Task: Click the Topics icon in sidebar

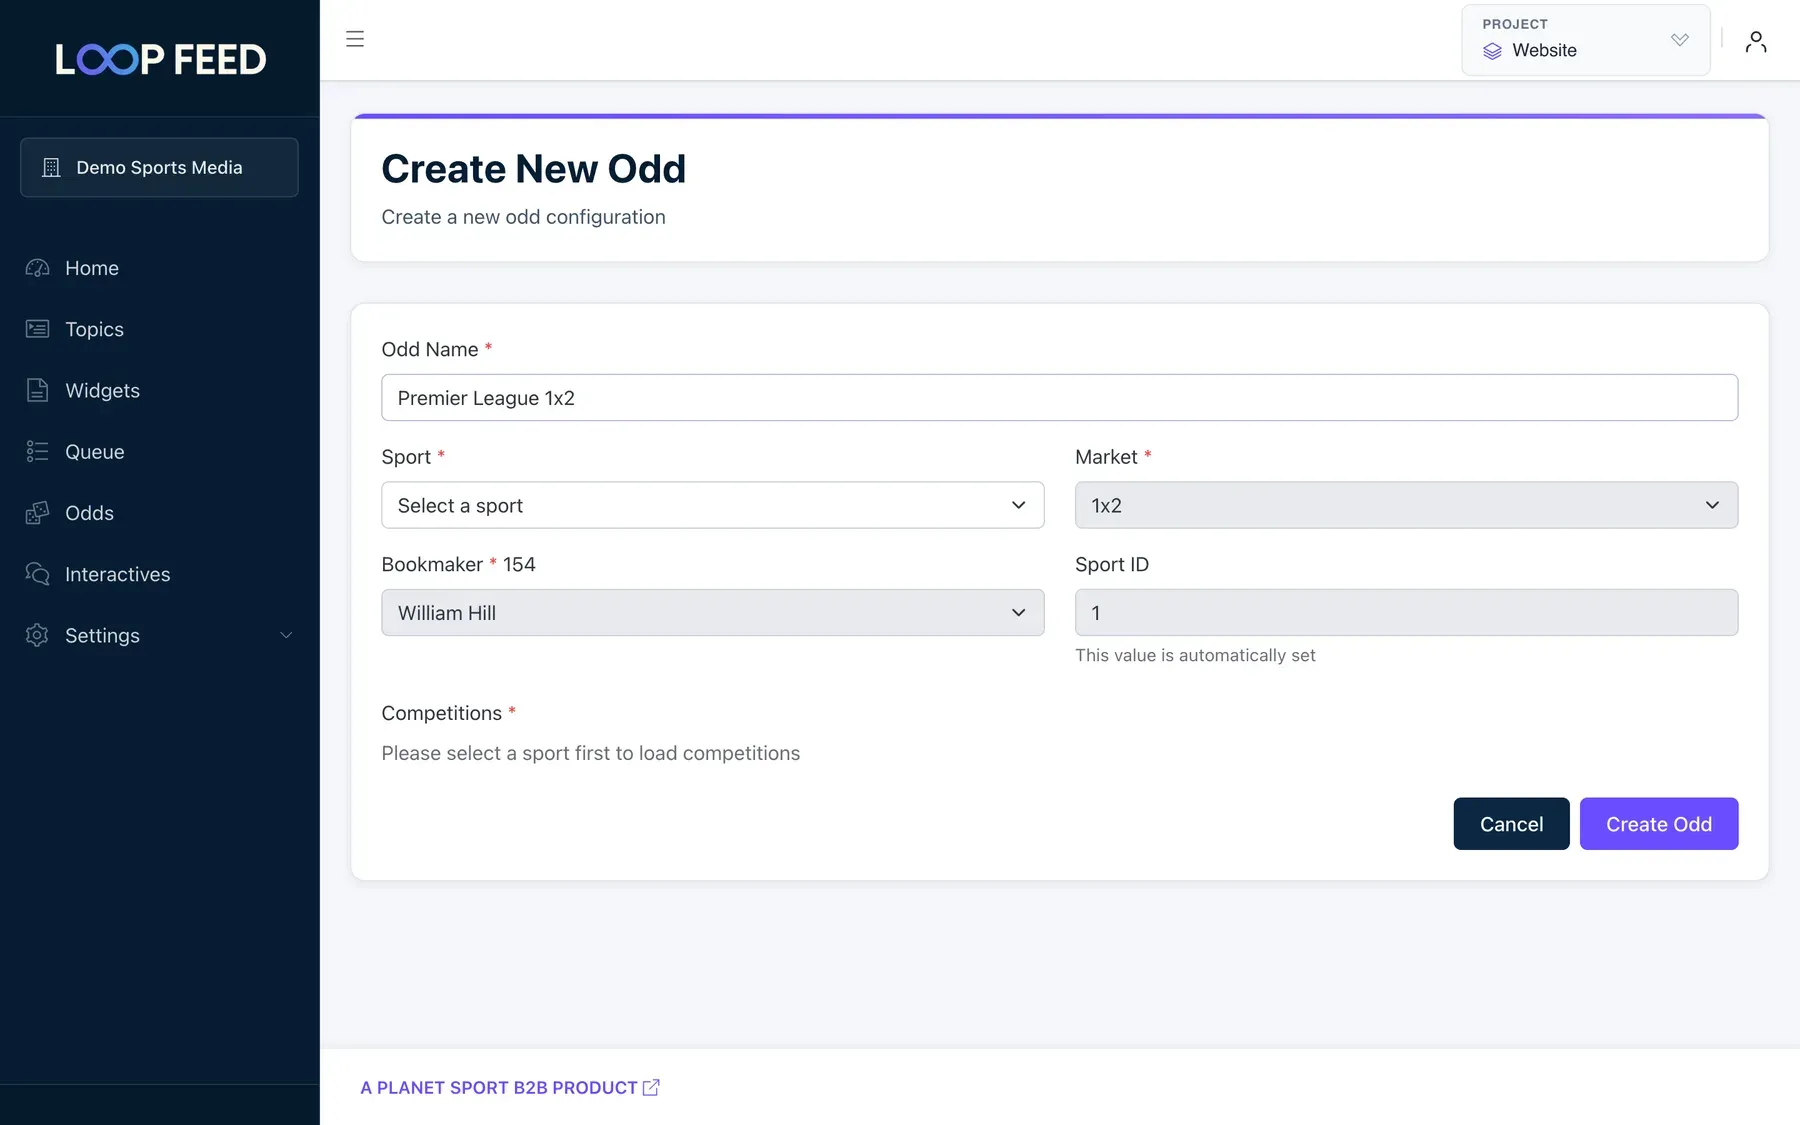Action: click(x=37, y=329)
